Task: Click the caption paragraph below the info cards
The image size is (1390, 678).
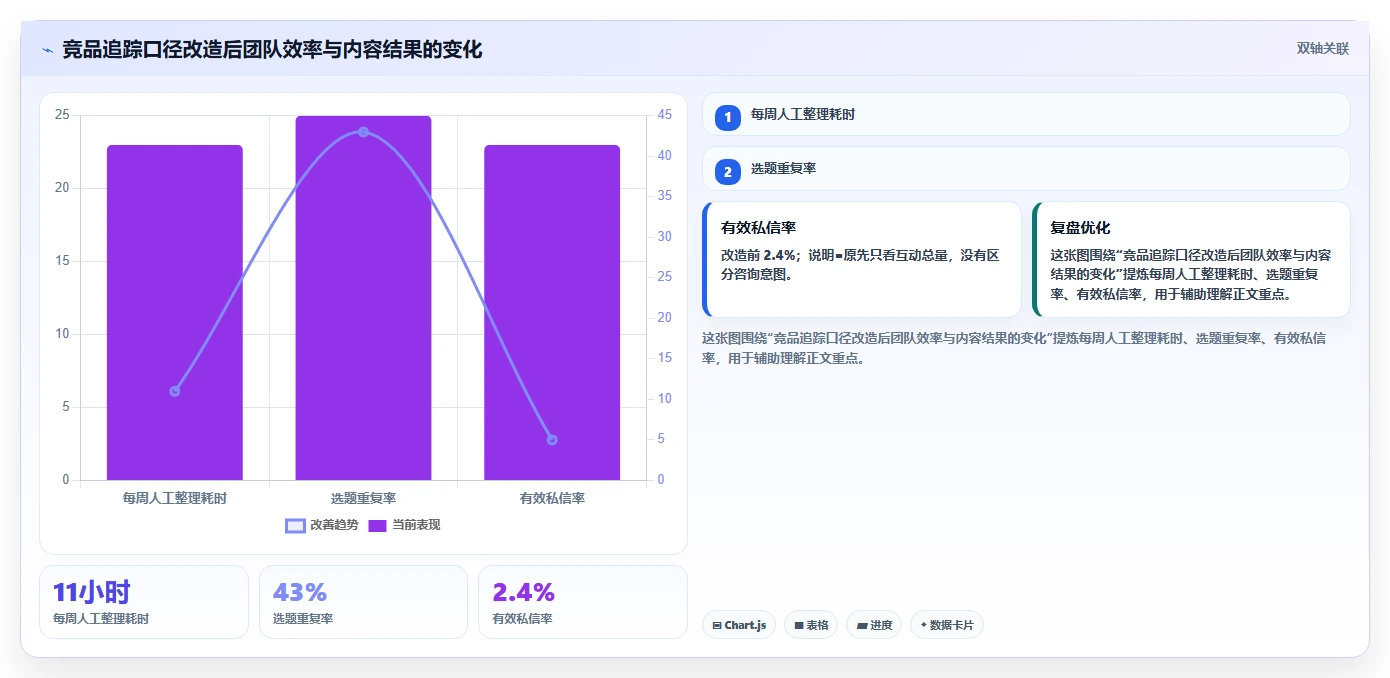Action: pos(1014,348)
